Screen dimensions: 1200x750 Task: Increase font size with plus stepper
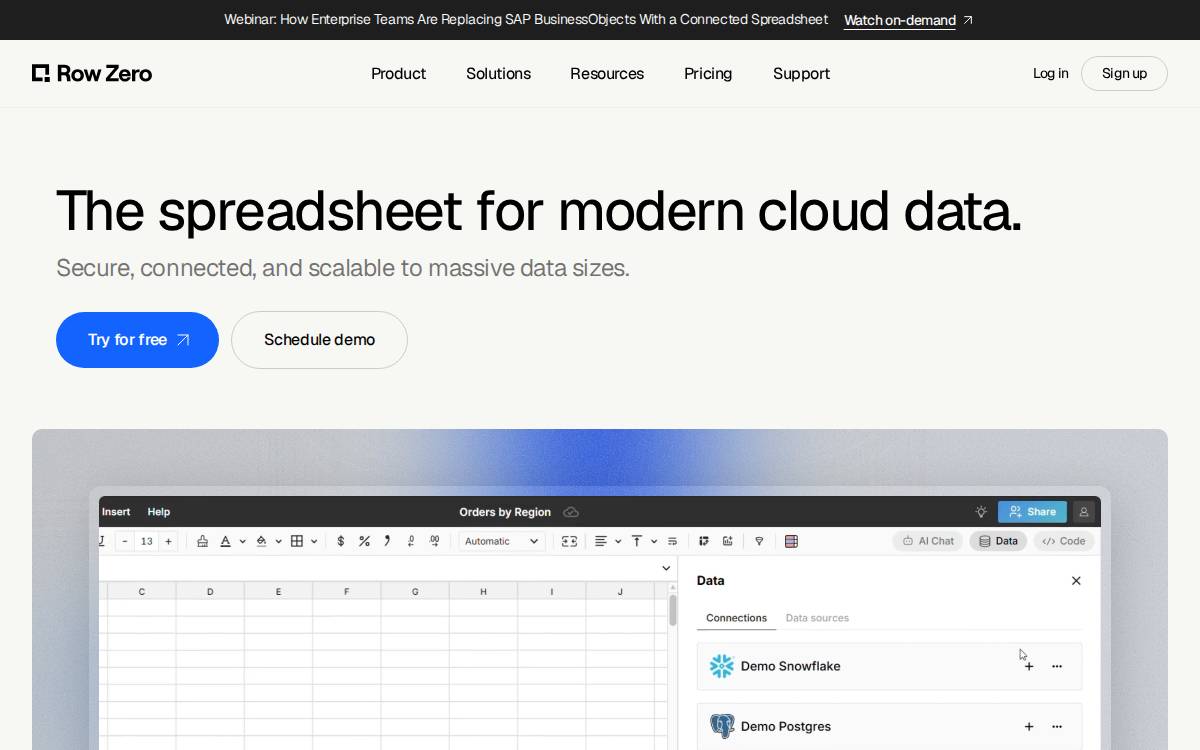[x=168, y=541]
